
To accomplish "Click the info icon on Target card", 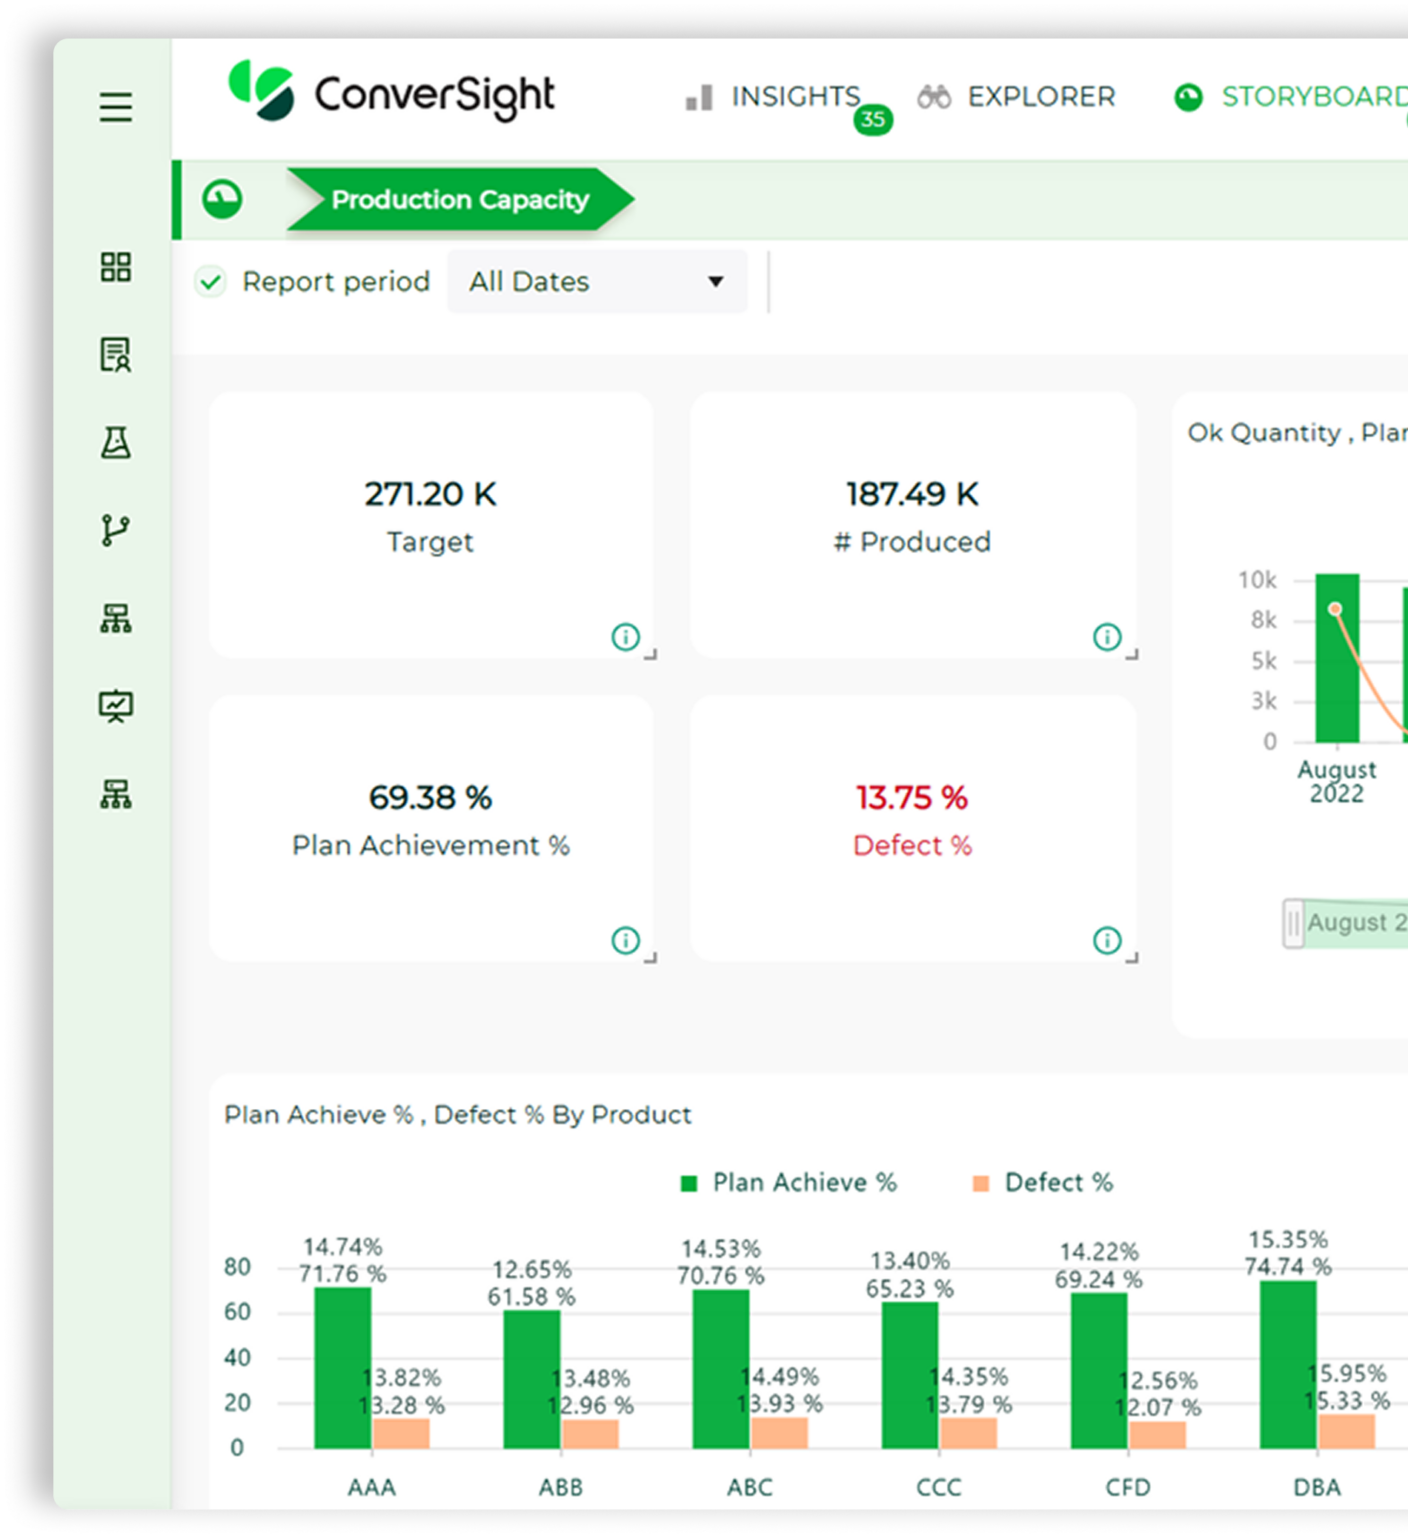I will click(x=625, y=637).
